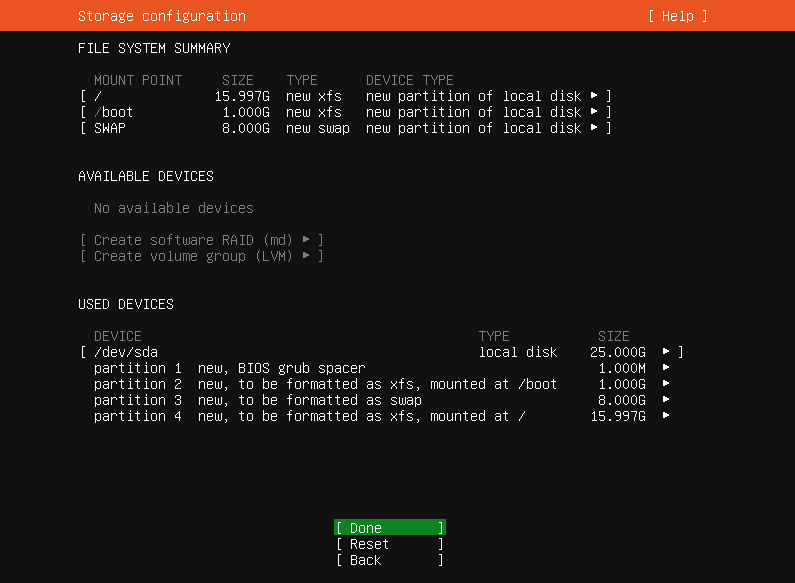Screen dimensions: 795x583
Task: Click the Storage configuration title
Action: tap(162, 16)
